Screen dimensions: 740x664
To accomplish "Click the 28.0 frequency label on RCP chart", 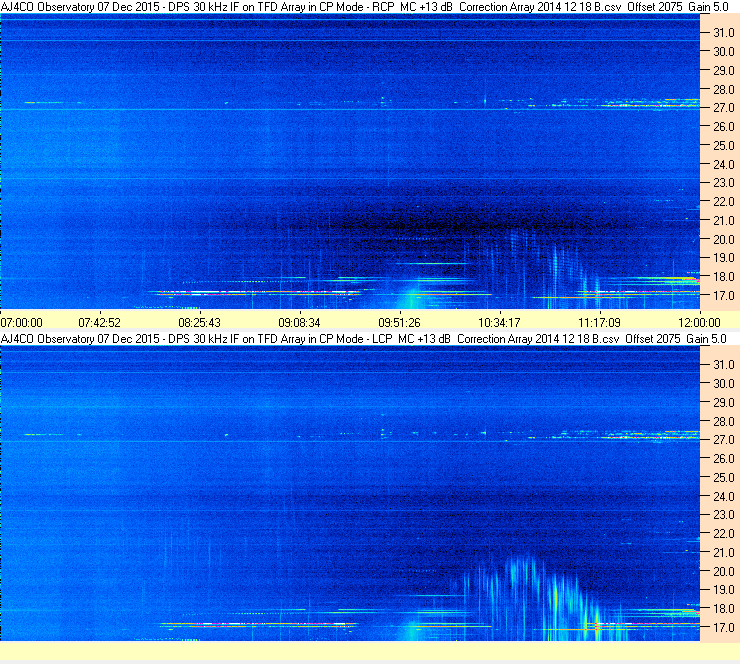I will 723,90.
